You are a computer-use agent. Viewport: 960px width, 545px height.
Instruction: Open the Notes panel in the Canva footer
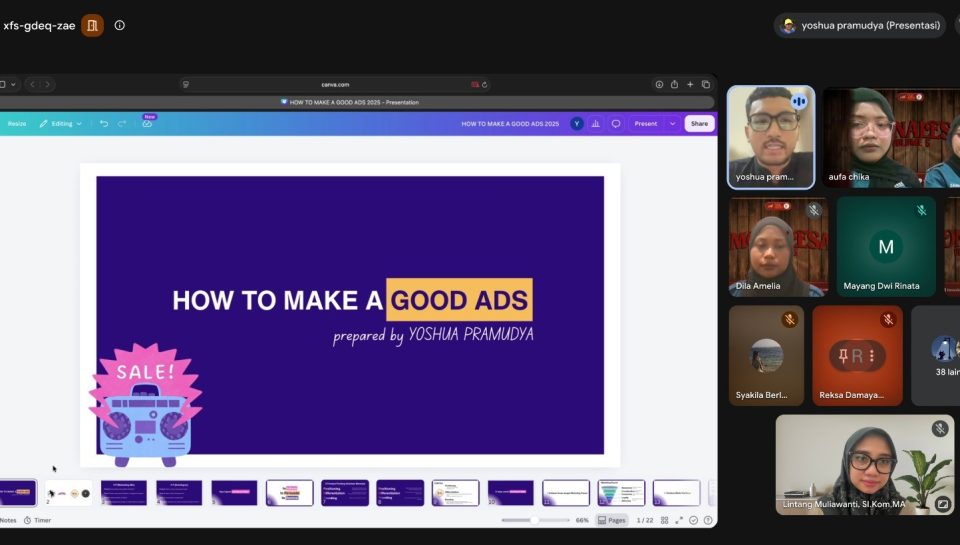click(x=9, y=520)
